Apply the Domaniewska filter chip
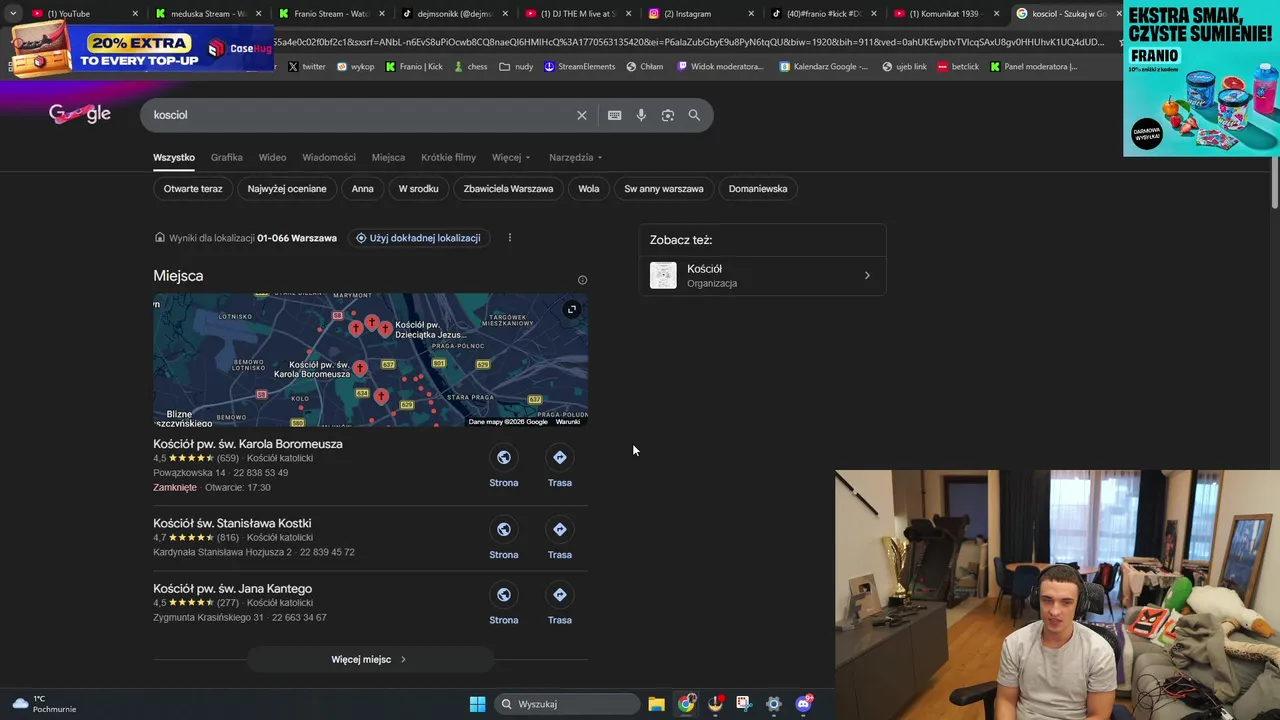This screenshot has height=720, width=1280. (x=758, y=188)
